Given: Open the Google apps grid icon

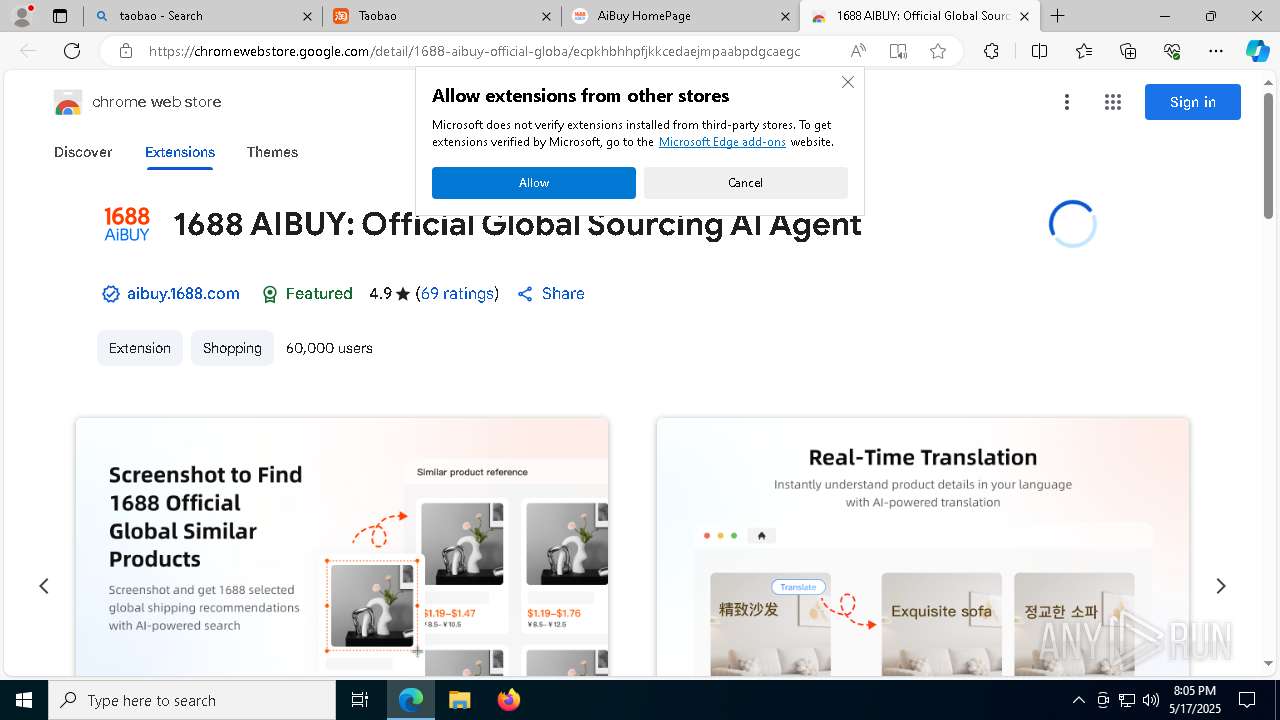Looking at the screenshot, I should tap(1113, 102).
